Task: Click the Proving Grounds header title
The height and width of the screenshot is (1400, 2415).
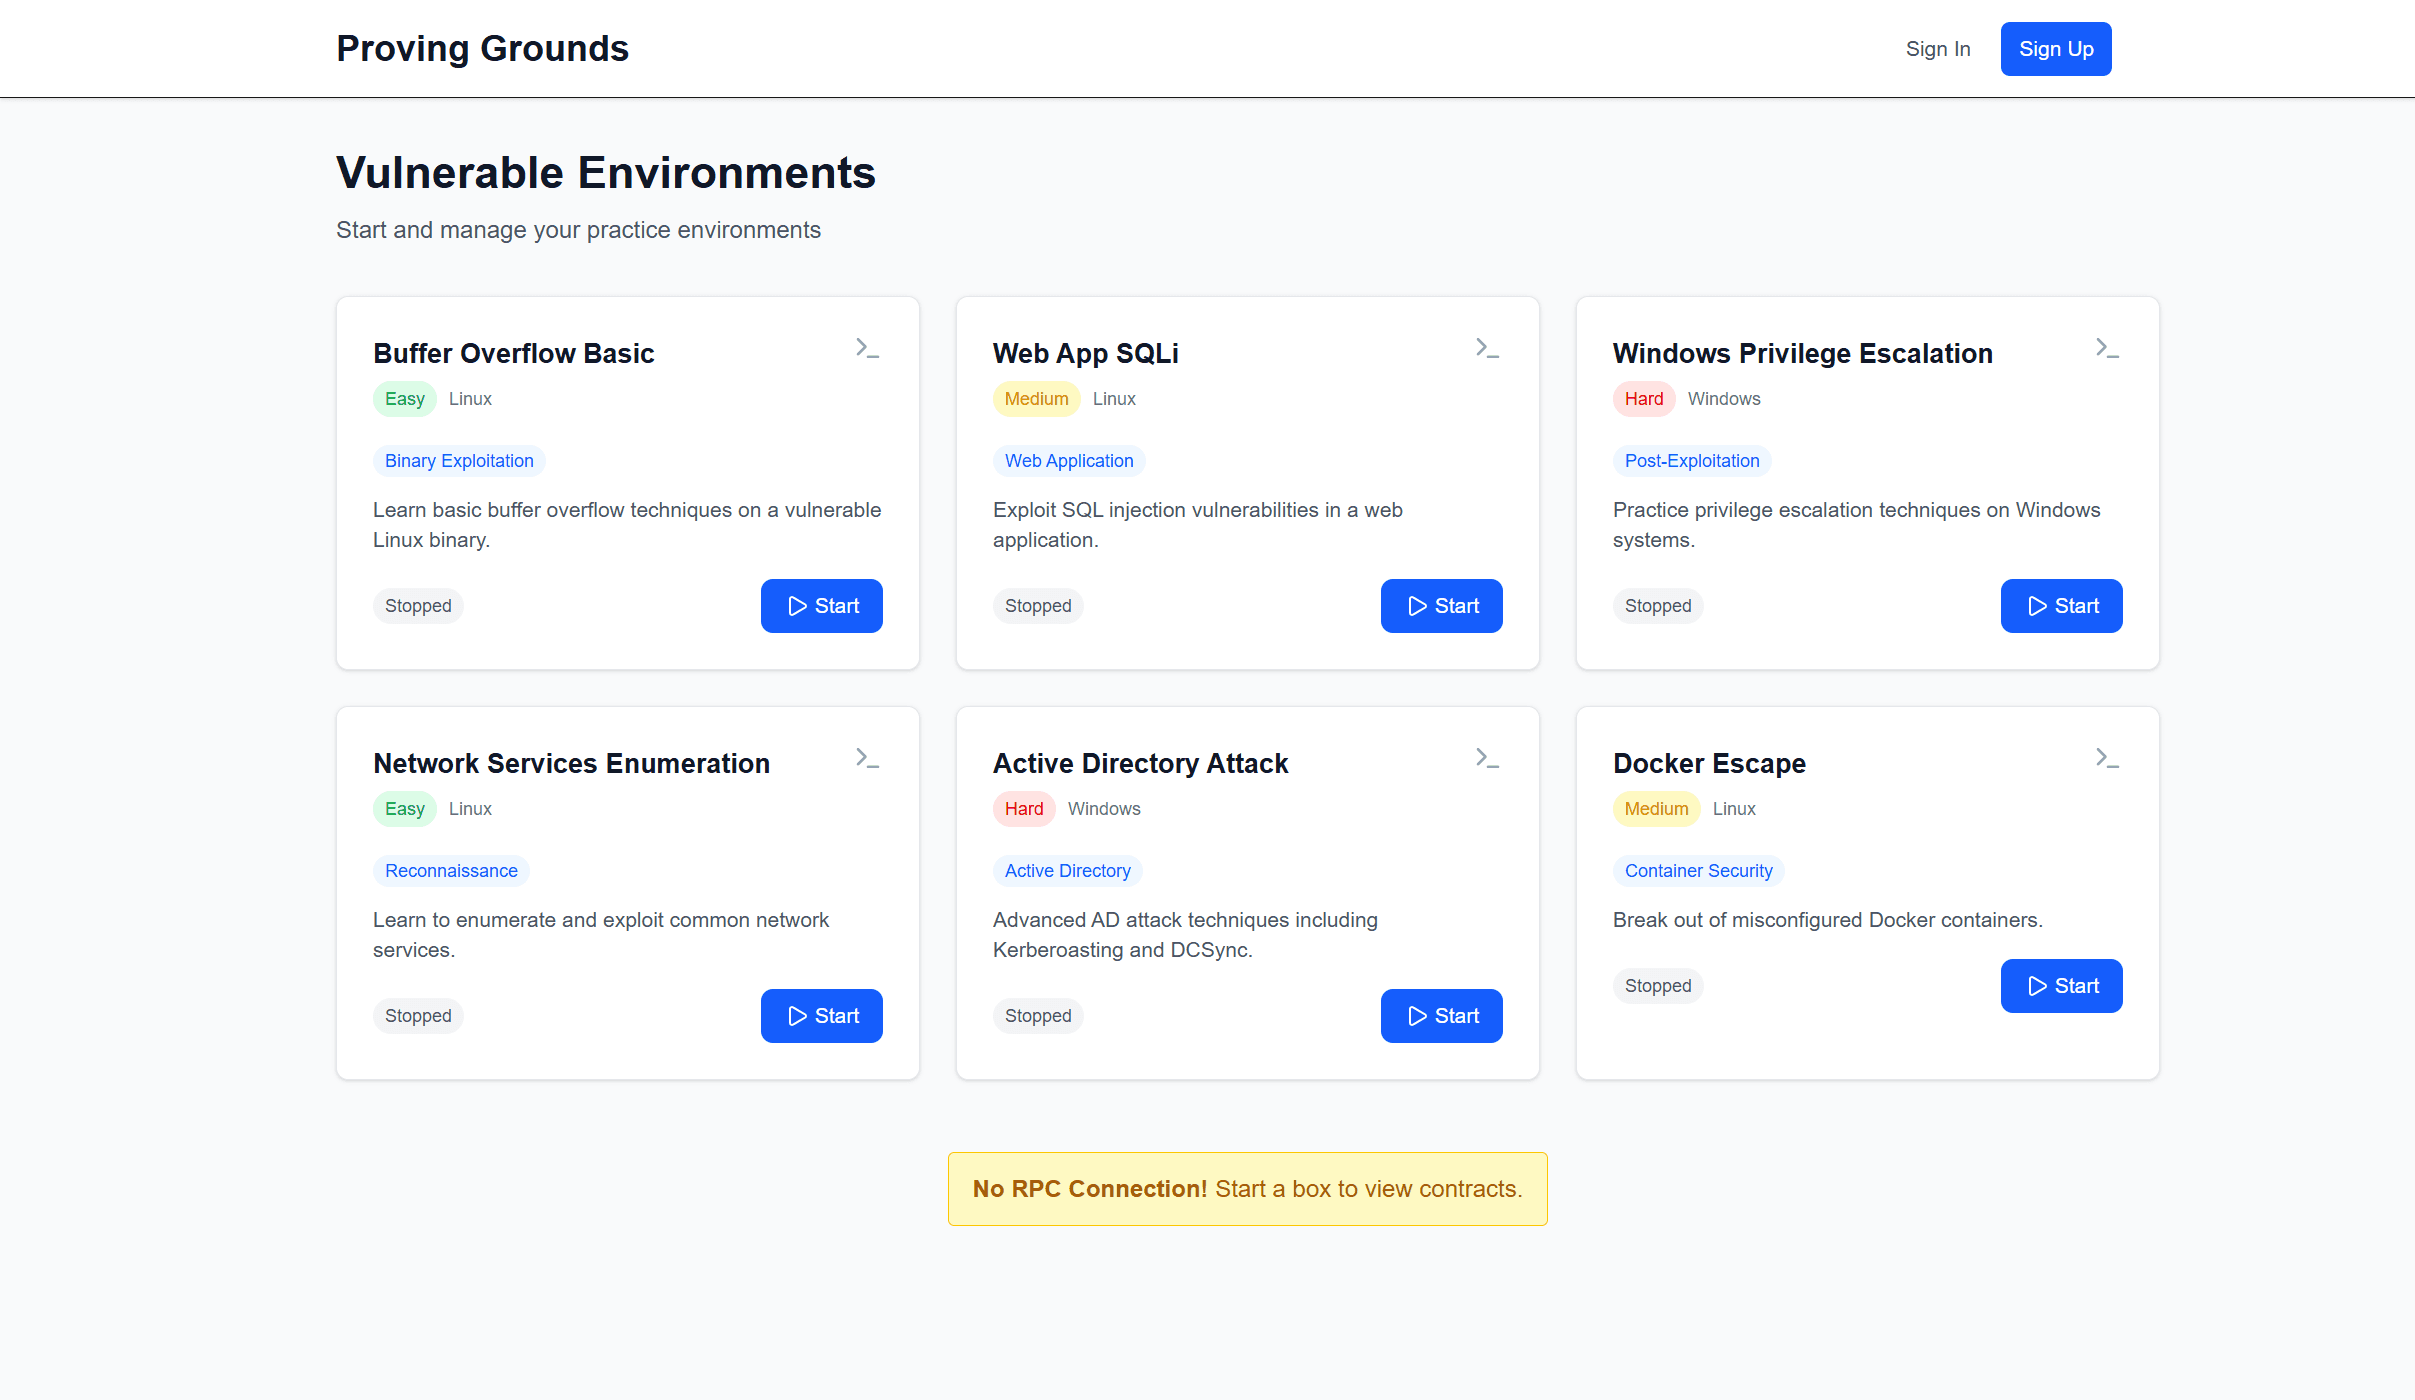Action: click(x=483, y=48)
